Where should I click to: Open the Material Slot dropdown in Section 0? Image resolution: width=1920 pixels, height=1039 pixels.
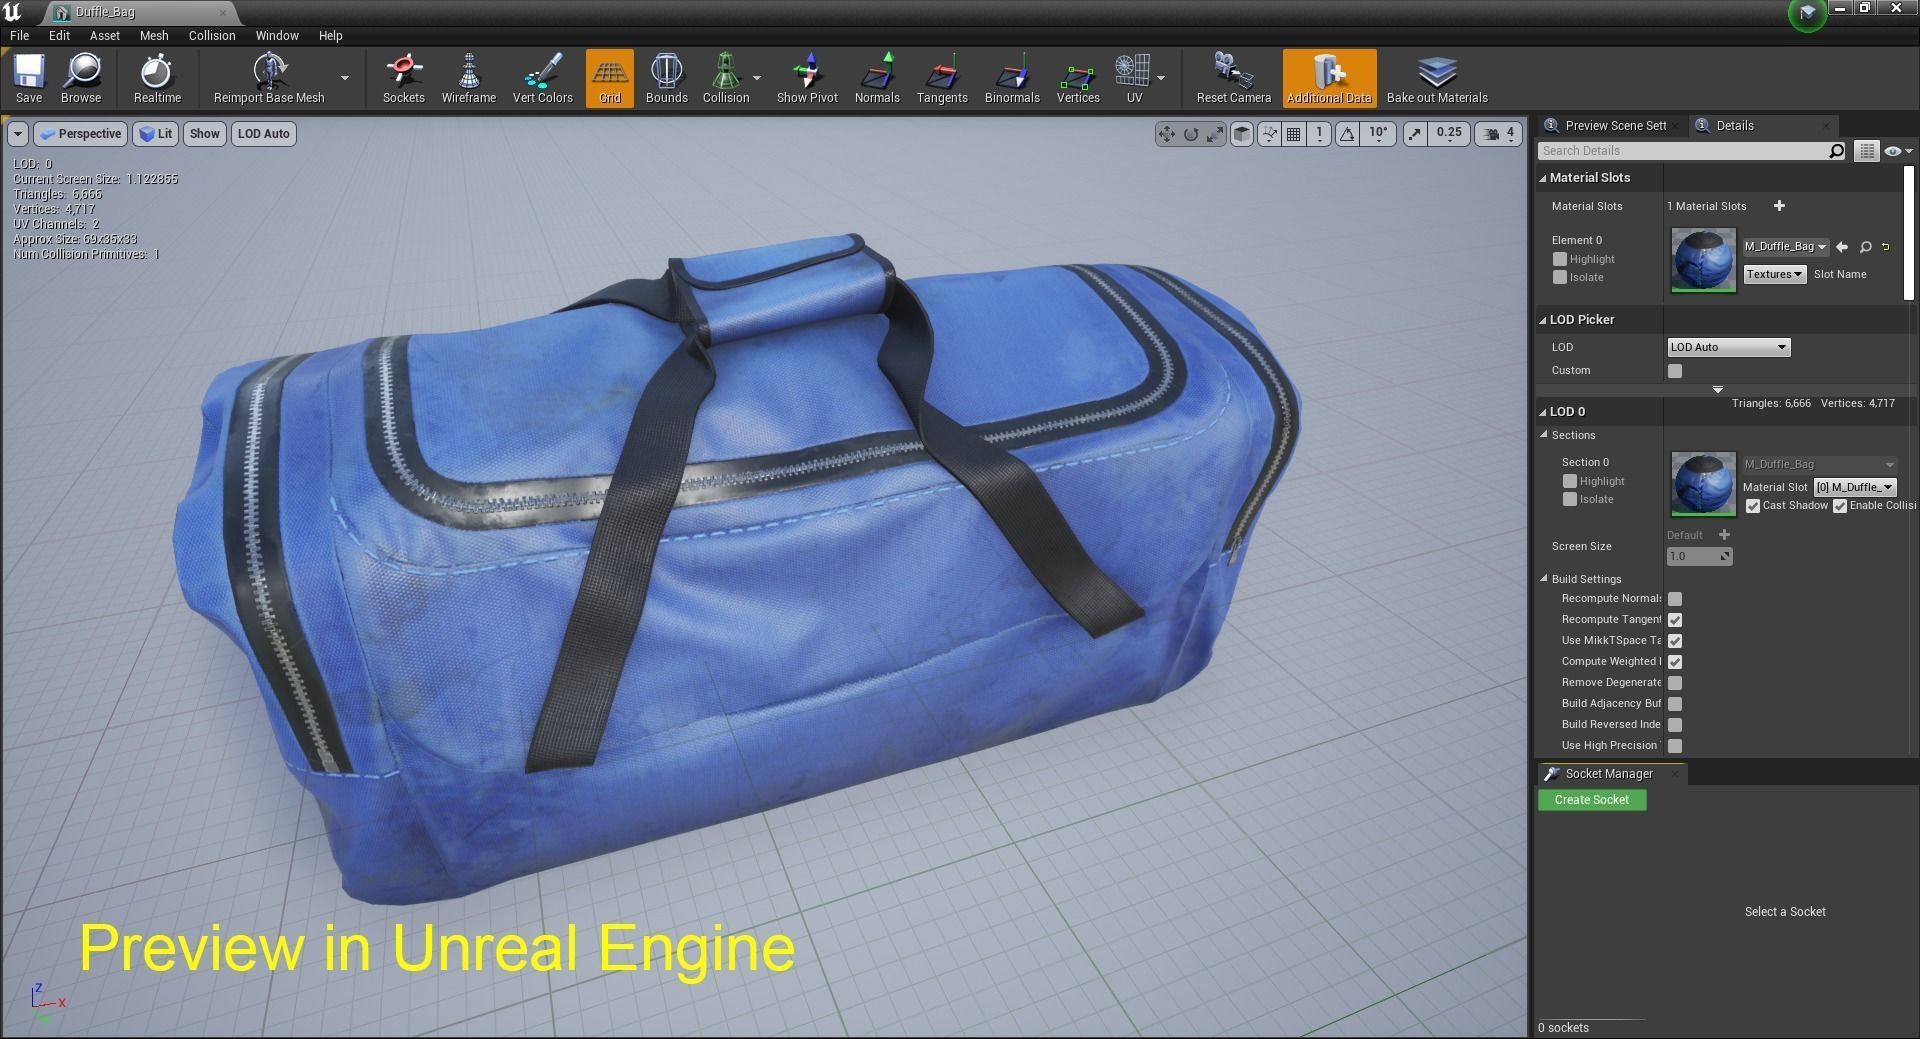click(x=1855, y=487)
